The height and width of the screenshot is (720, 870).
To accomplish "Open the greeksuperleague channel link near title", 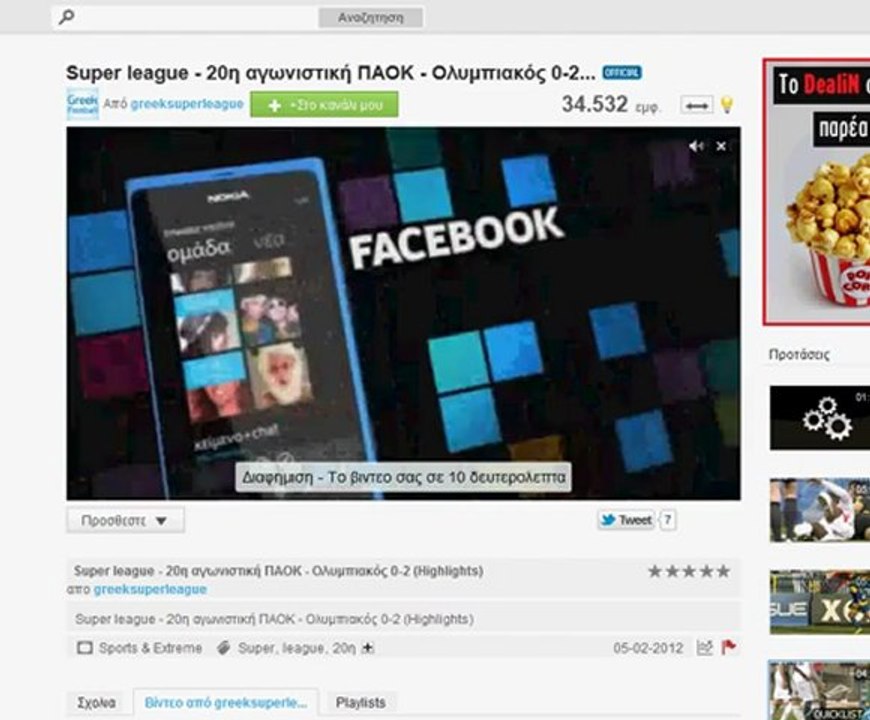I will pyautogui.click(x=187, y=104).
